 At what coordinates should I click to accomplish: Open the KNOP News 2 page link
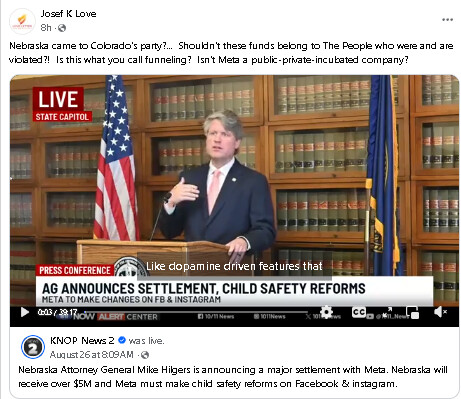82,341
